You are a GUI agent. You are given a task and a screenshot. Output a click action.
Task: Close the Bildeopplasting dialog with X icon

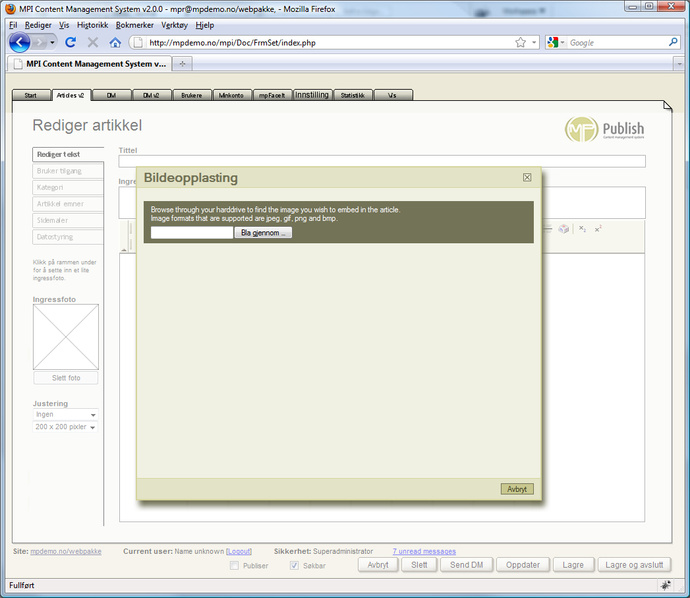tap(527, 178)
